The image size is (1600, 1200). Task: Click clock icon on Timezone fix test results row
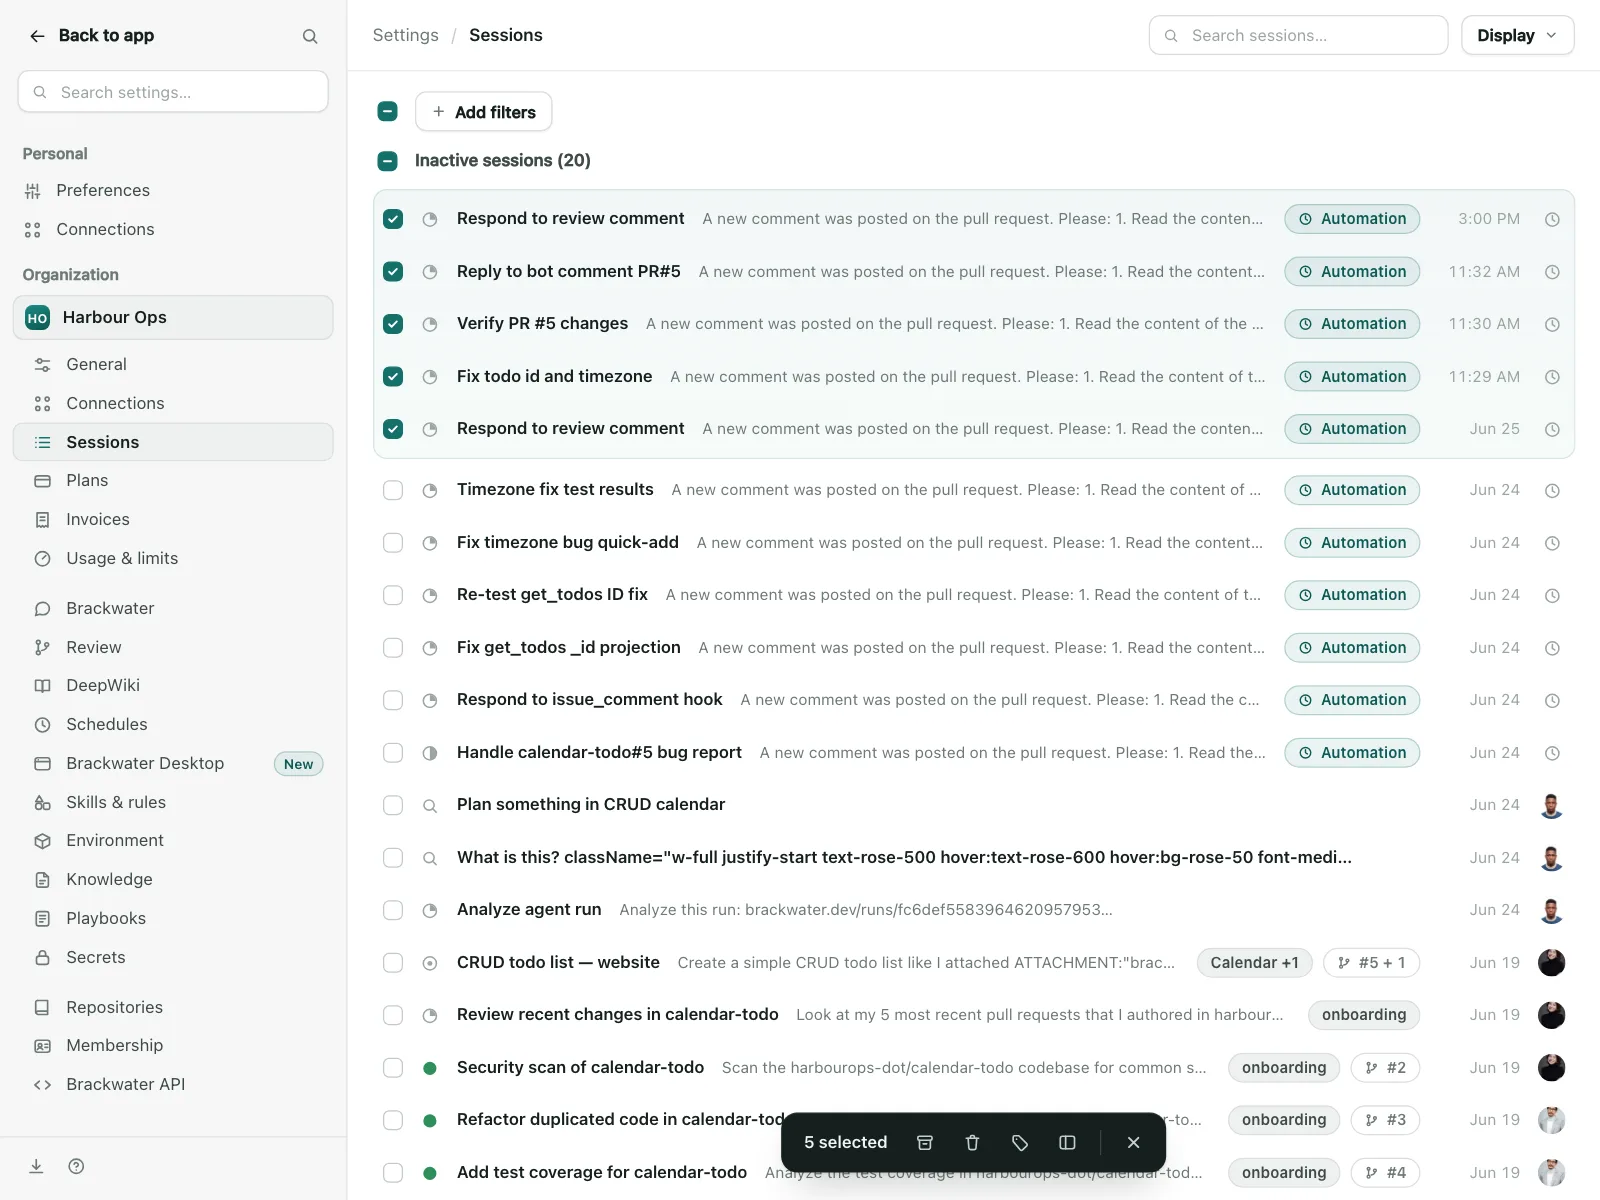click(x=1552, y=490)
